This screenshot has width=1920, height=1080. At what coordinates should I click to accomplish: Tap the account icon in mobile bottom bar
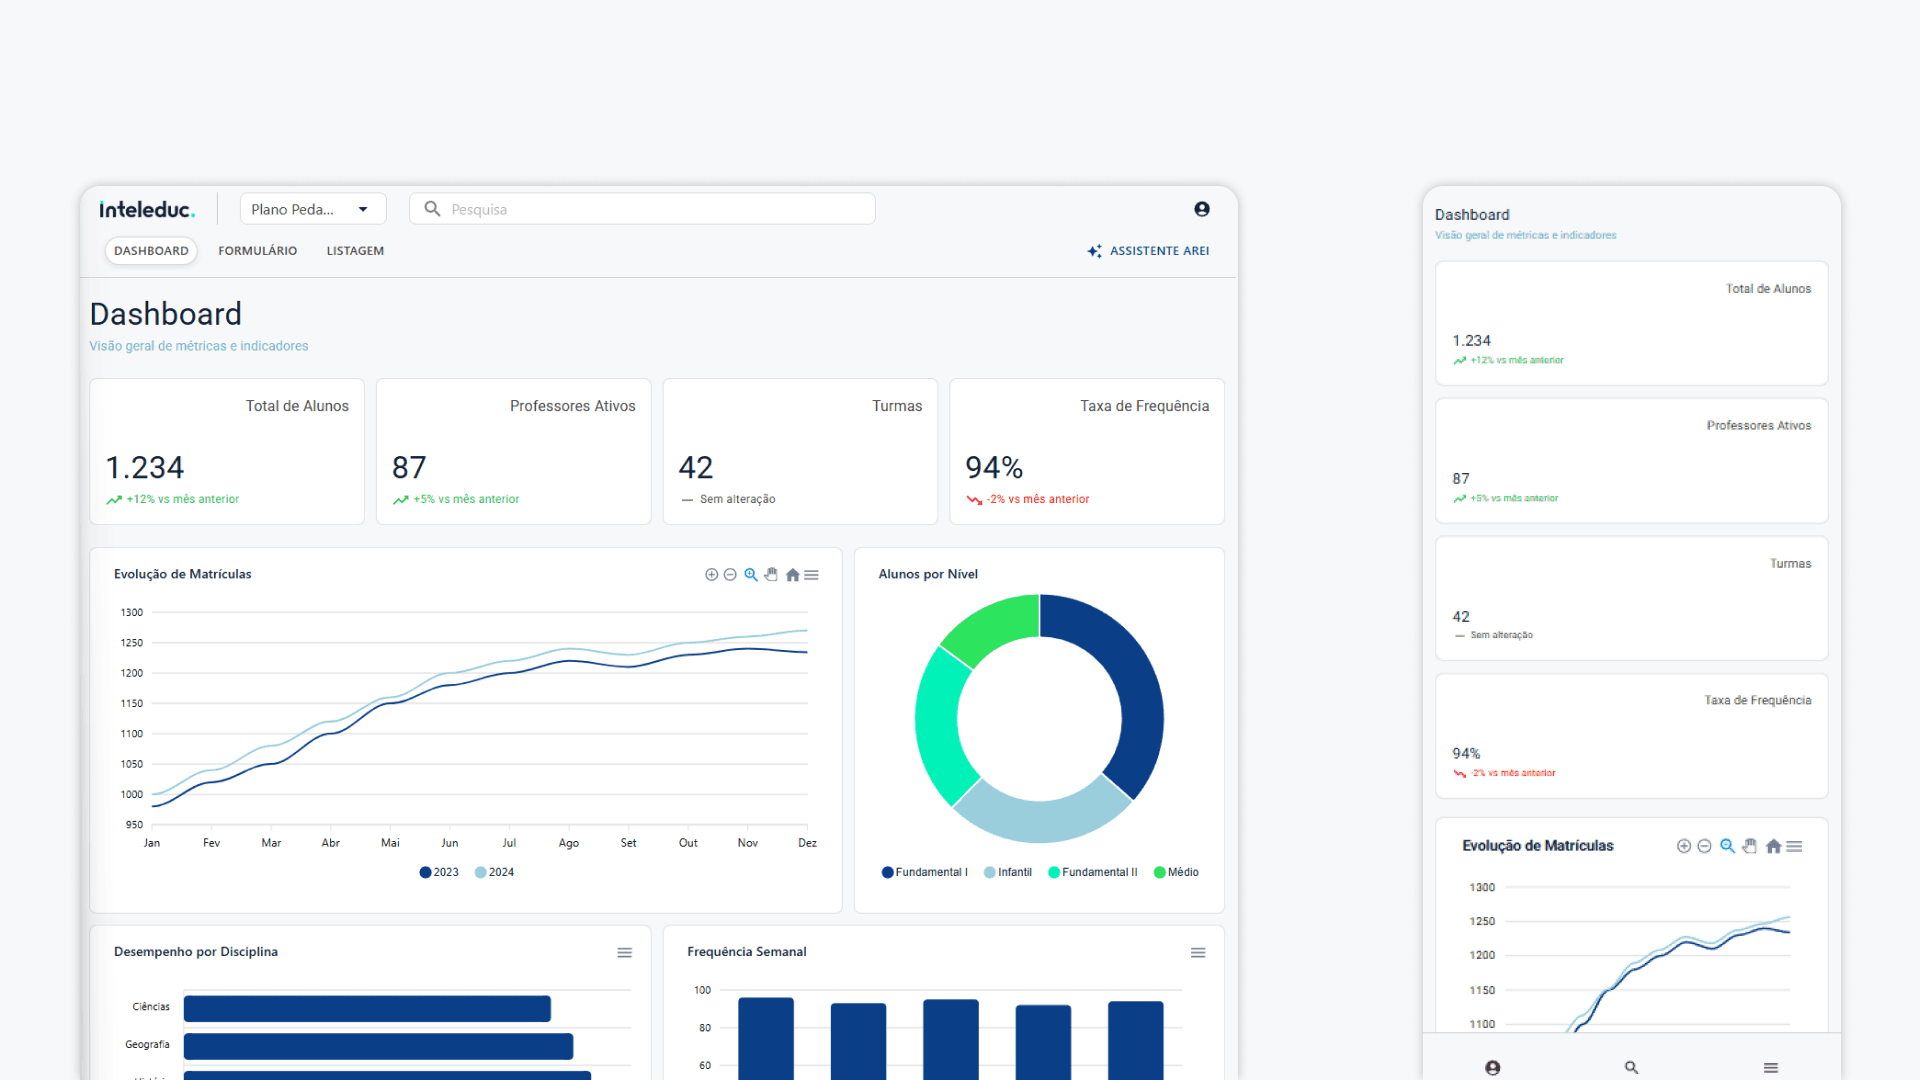[1493, 1068]
